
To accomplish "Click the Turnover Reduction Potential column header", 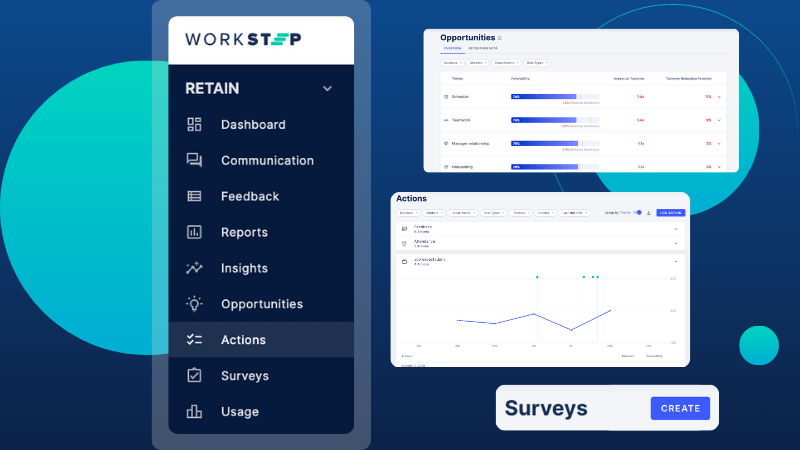I will 689,79.
